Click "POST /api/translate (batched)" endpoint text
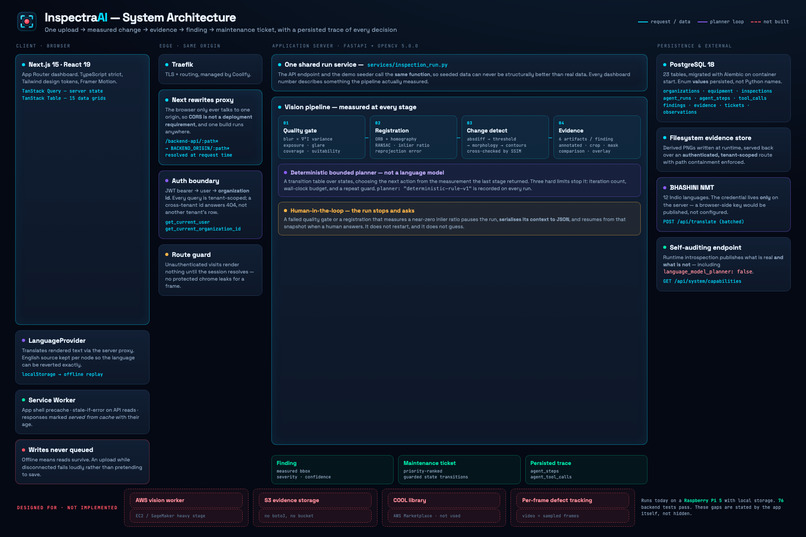Image resolution: width=806 pixels, height=537 pixels. click(703, 221)
